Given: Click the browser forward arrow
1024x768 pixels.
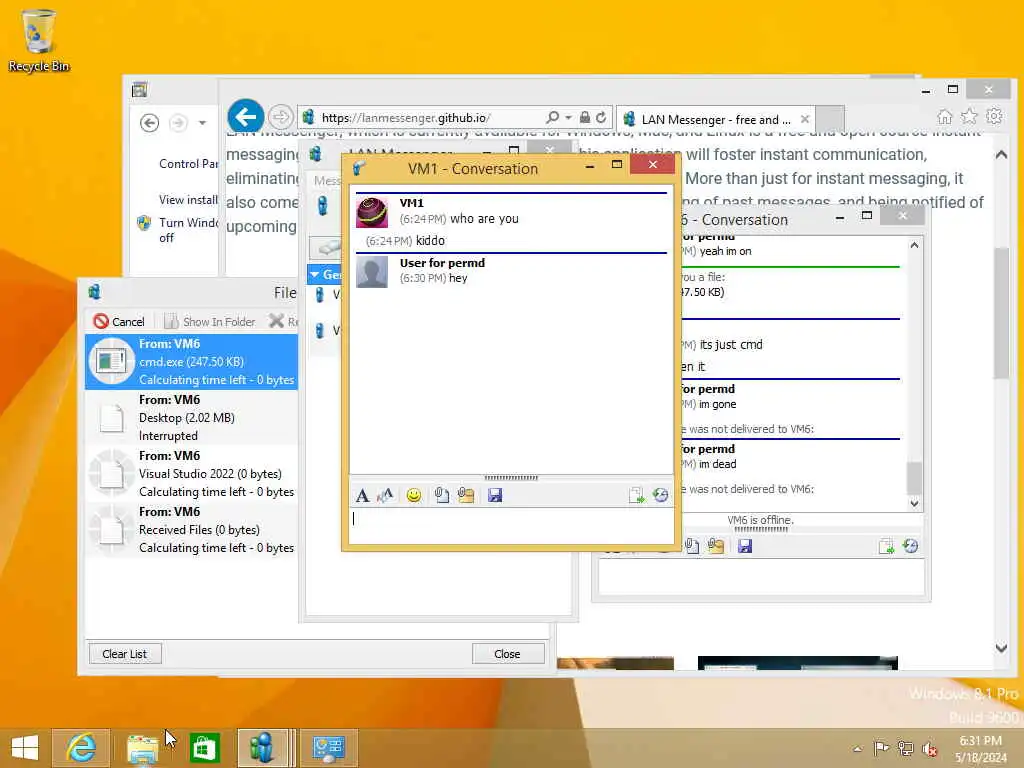Looking at the screenshot, I should tap(281, 118).
